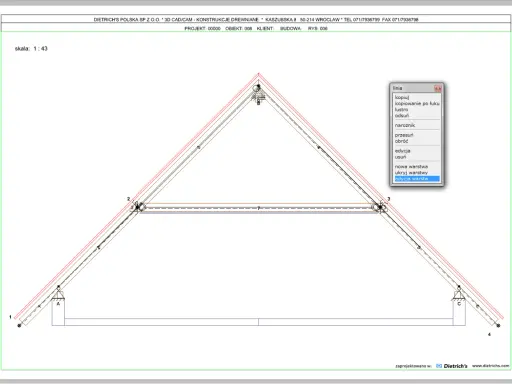Click the "PROJEKT: 00000" header text
The height and width of the screenshot is (384, 512).
point(202,29)
